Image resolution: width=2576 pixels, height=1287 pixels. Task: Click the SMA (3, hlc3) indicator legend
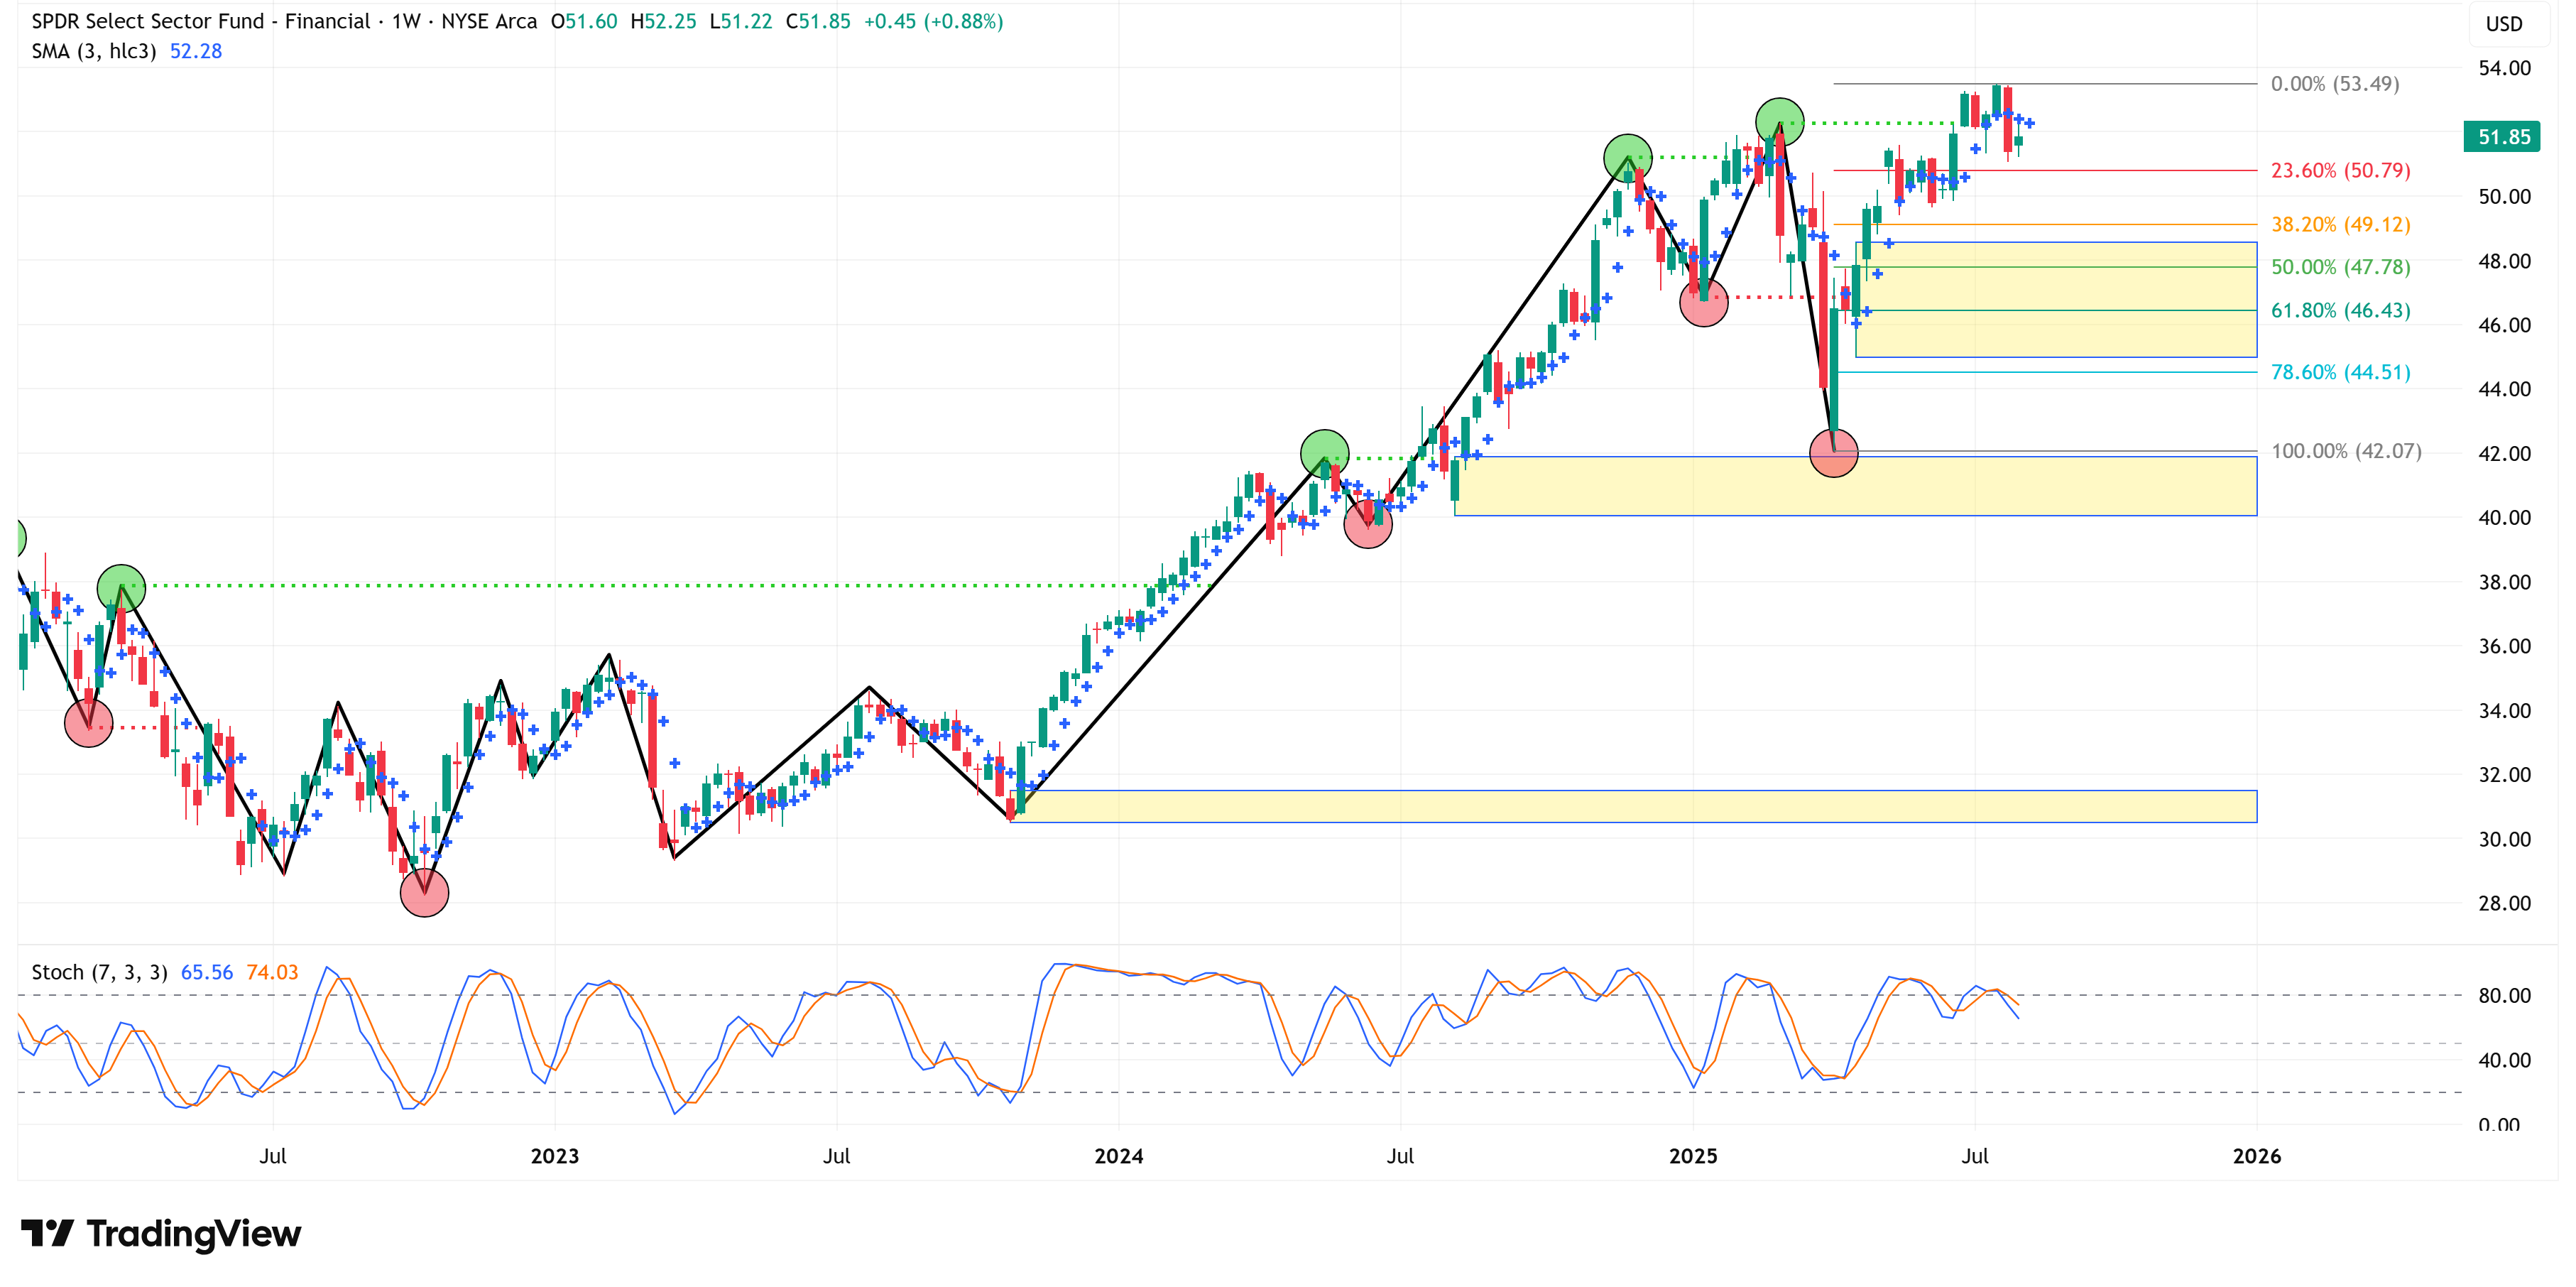[x=94, y=51]
